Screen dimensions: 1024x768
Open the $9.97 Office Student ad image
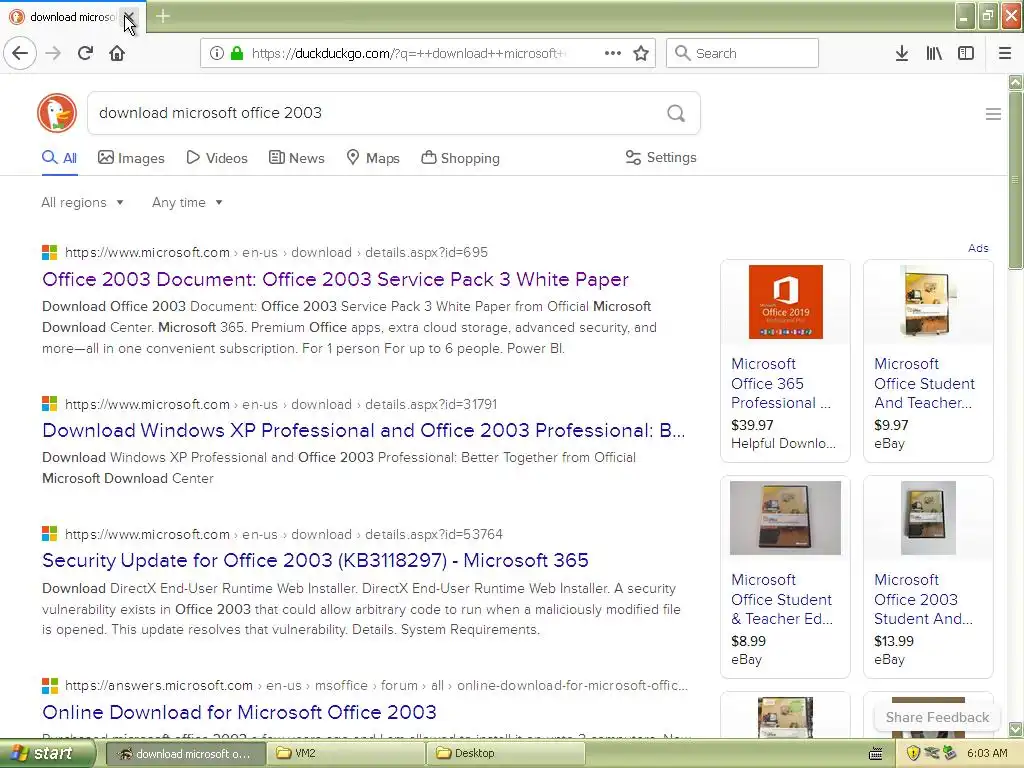pos(927,302)
